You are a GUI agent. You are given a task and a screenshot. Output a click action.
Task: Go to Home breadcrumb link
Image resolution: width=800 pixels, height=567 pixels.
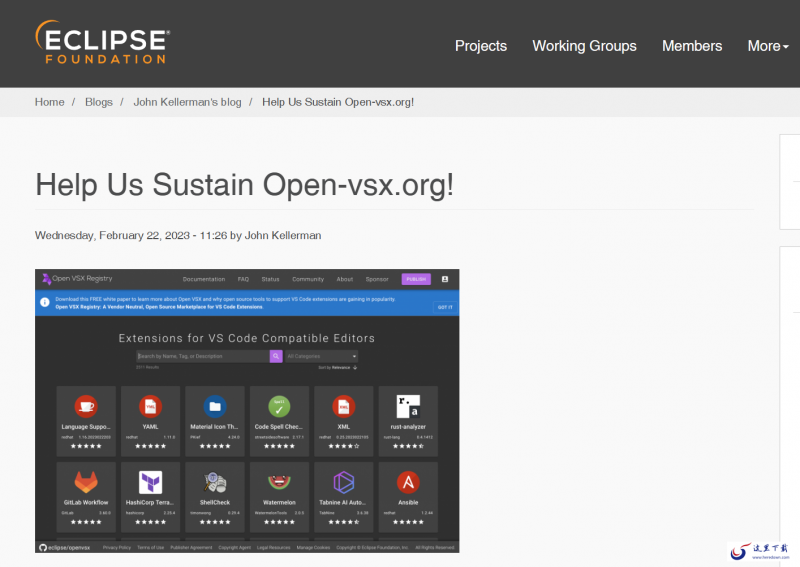[49, 102]
